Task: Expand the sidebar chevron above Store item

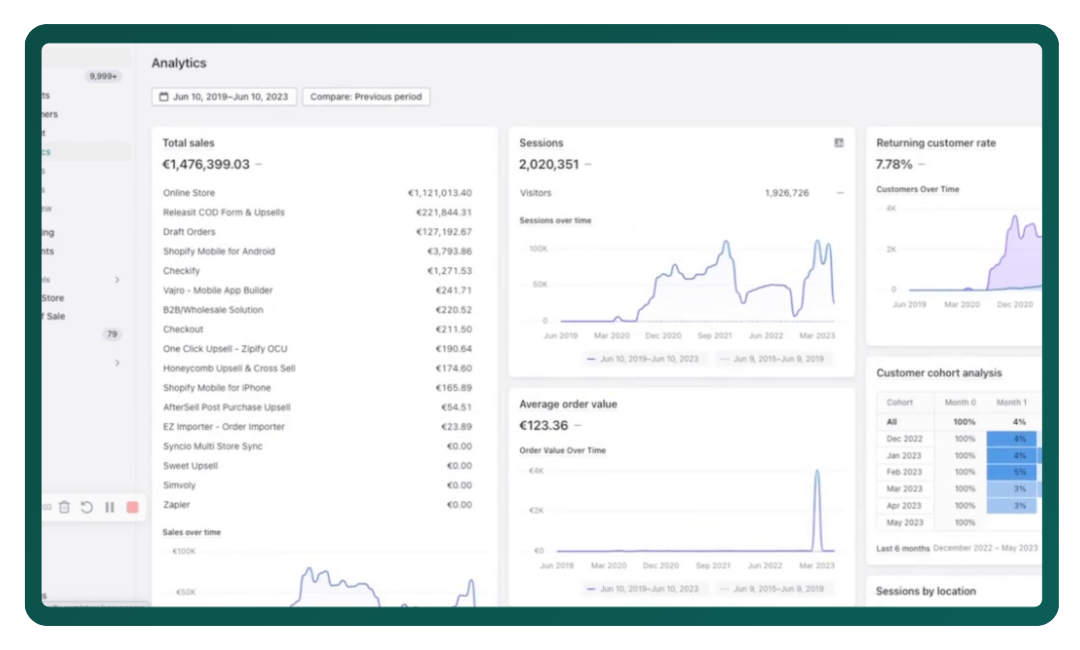Action: click(117, 280)
